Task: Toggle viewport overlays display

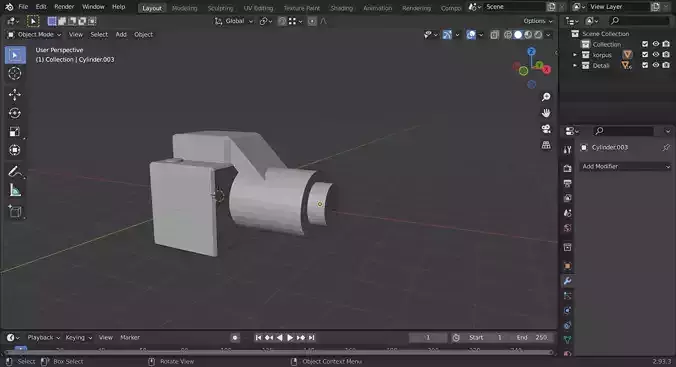Action: [471, 35]
